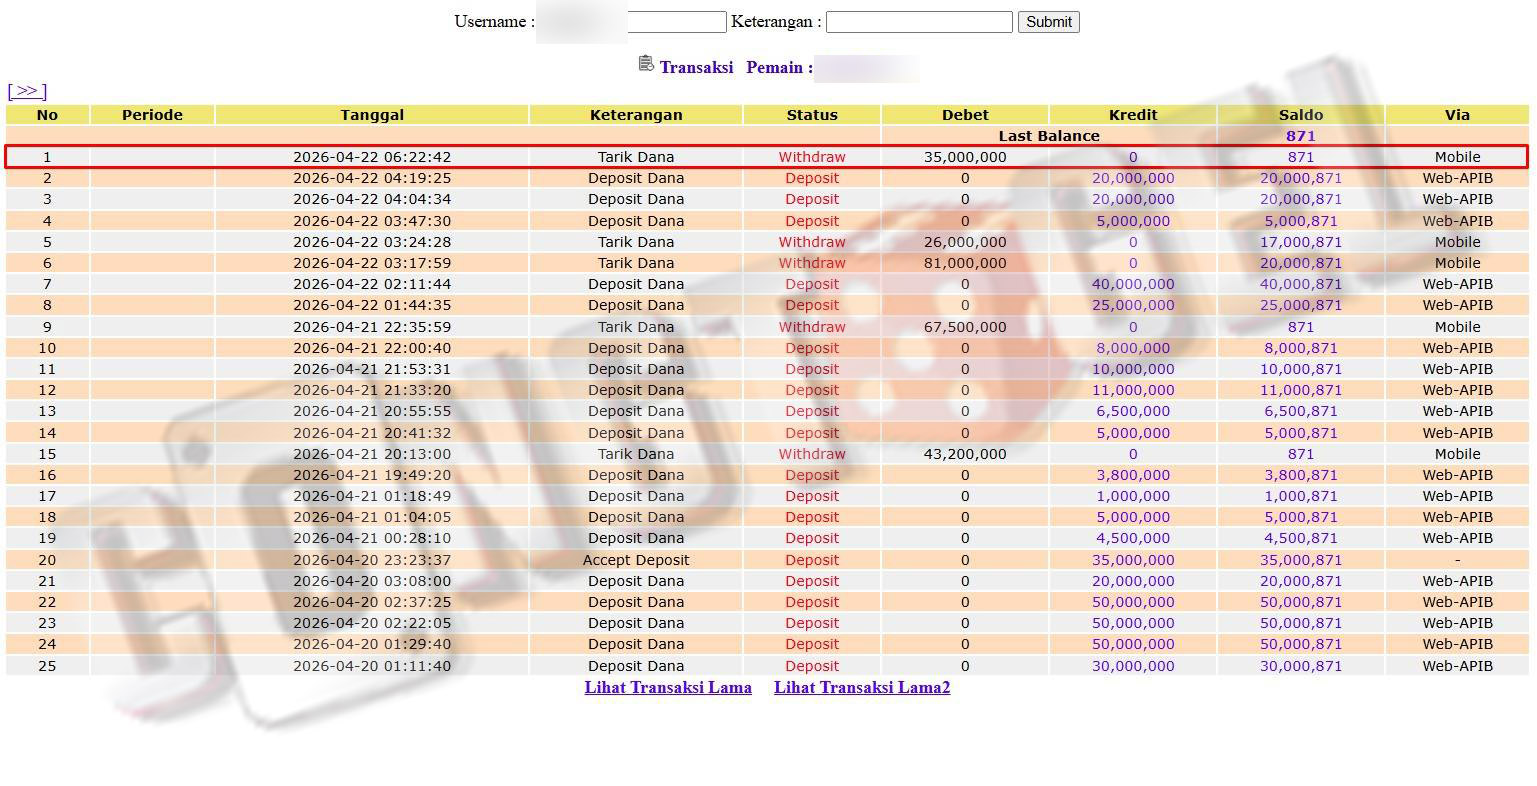Select the date 2026-04-20 23:23:37
Image resolution: width=1537 pixels, height=786 pixels.
click(372, 560)
